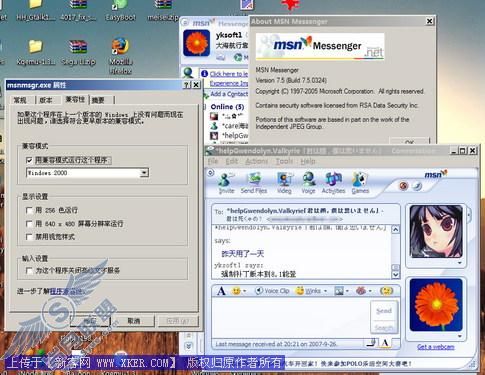Toggle the input settings advanced text services checkbox
The image size is (485, 375).
pyautogui.click(x=29, y=270)
